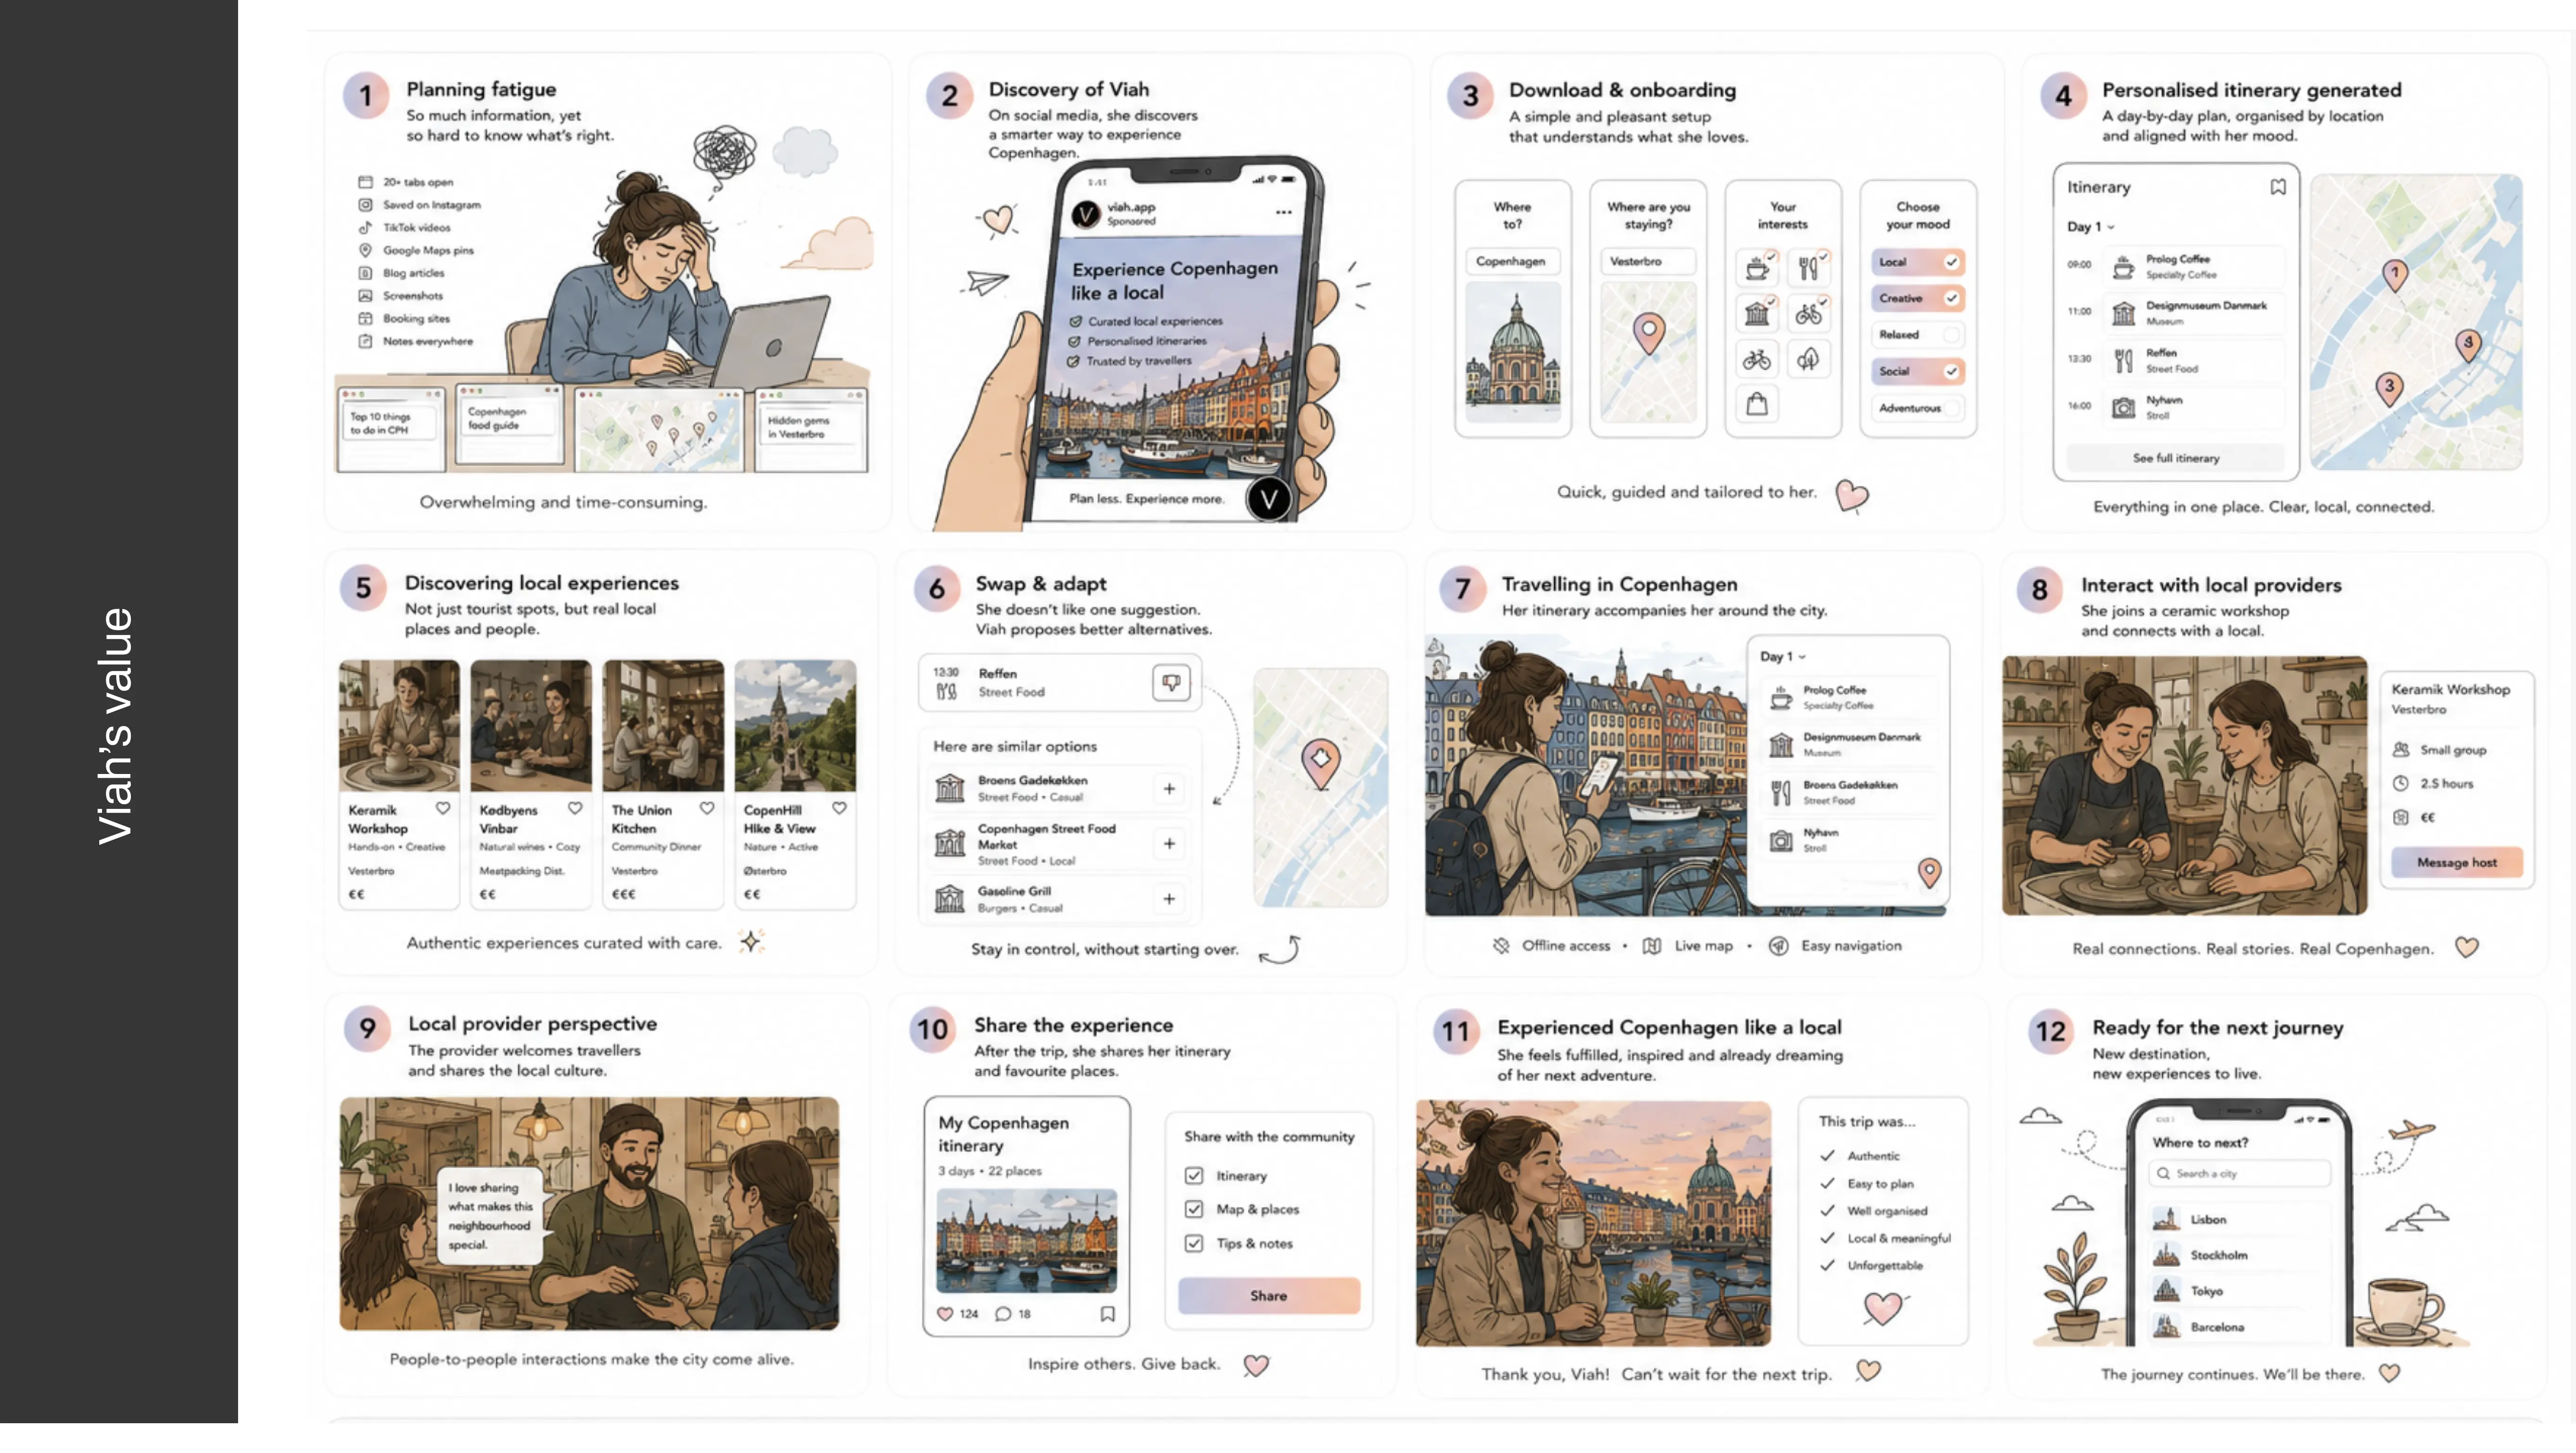Select the coffee cup interest icon
Image resolution: width=2576 pixels, height=1453 pixels.
click(1757, 268)
